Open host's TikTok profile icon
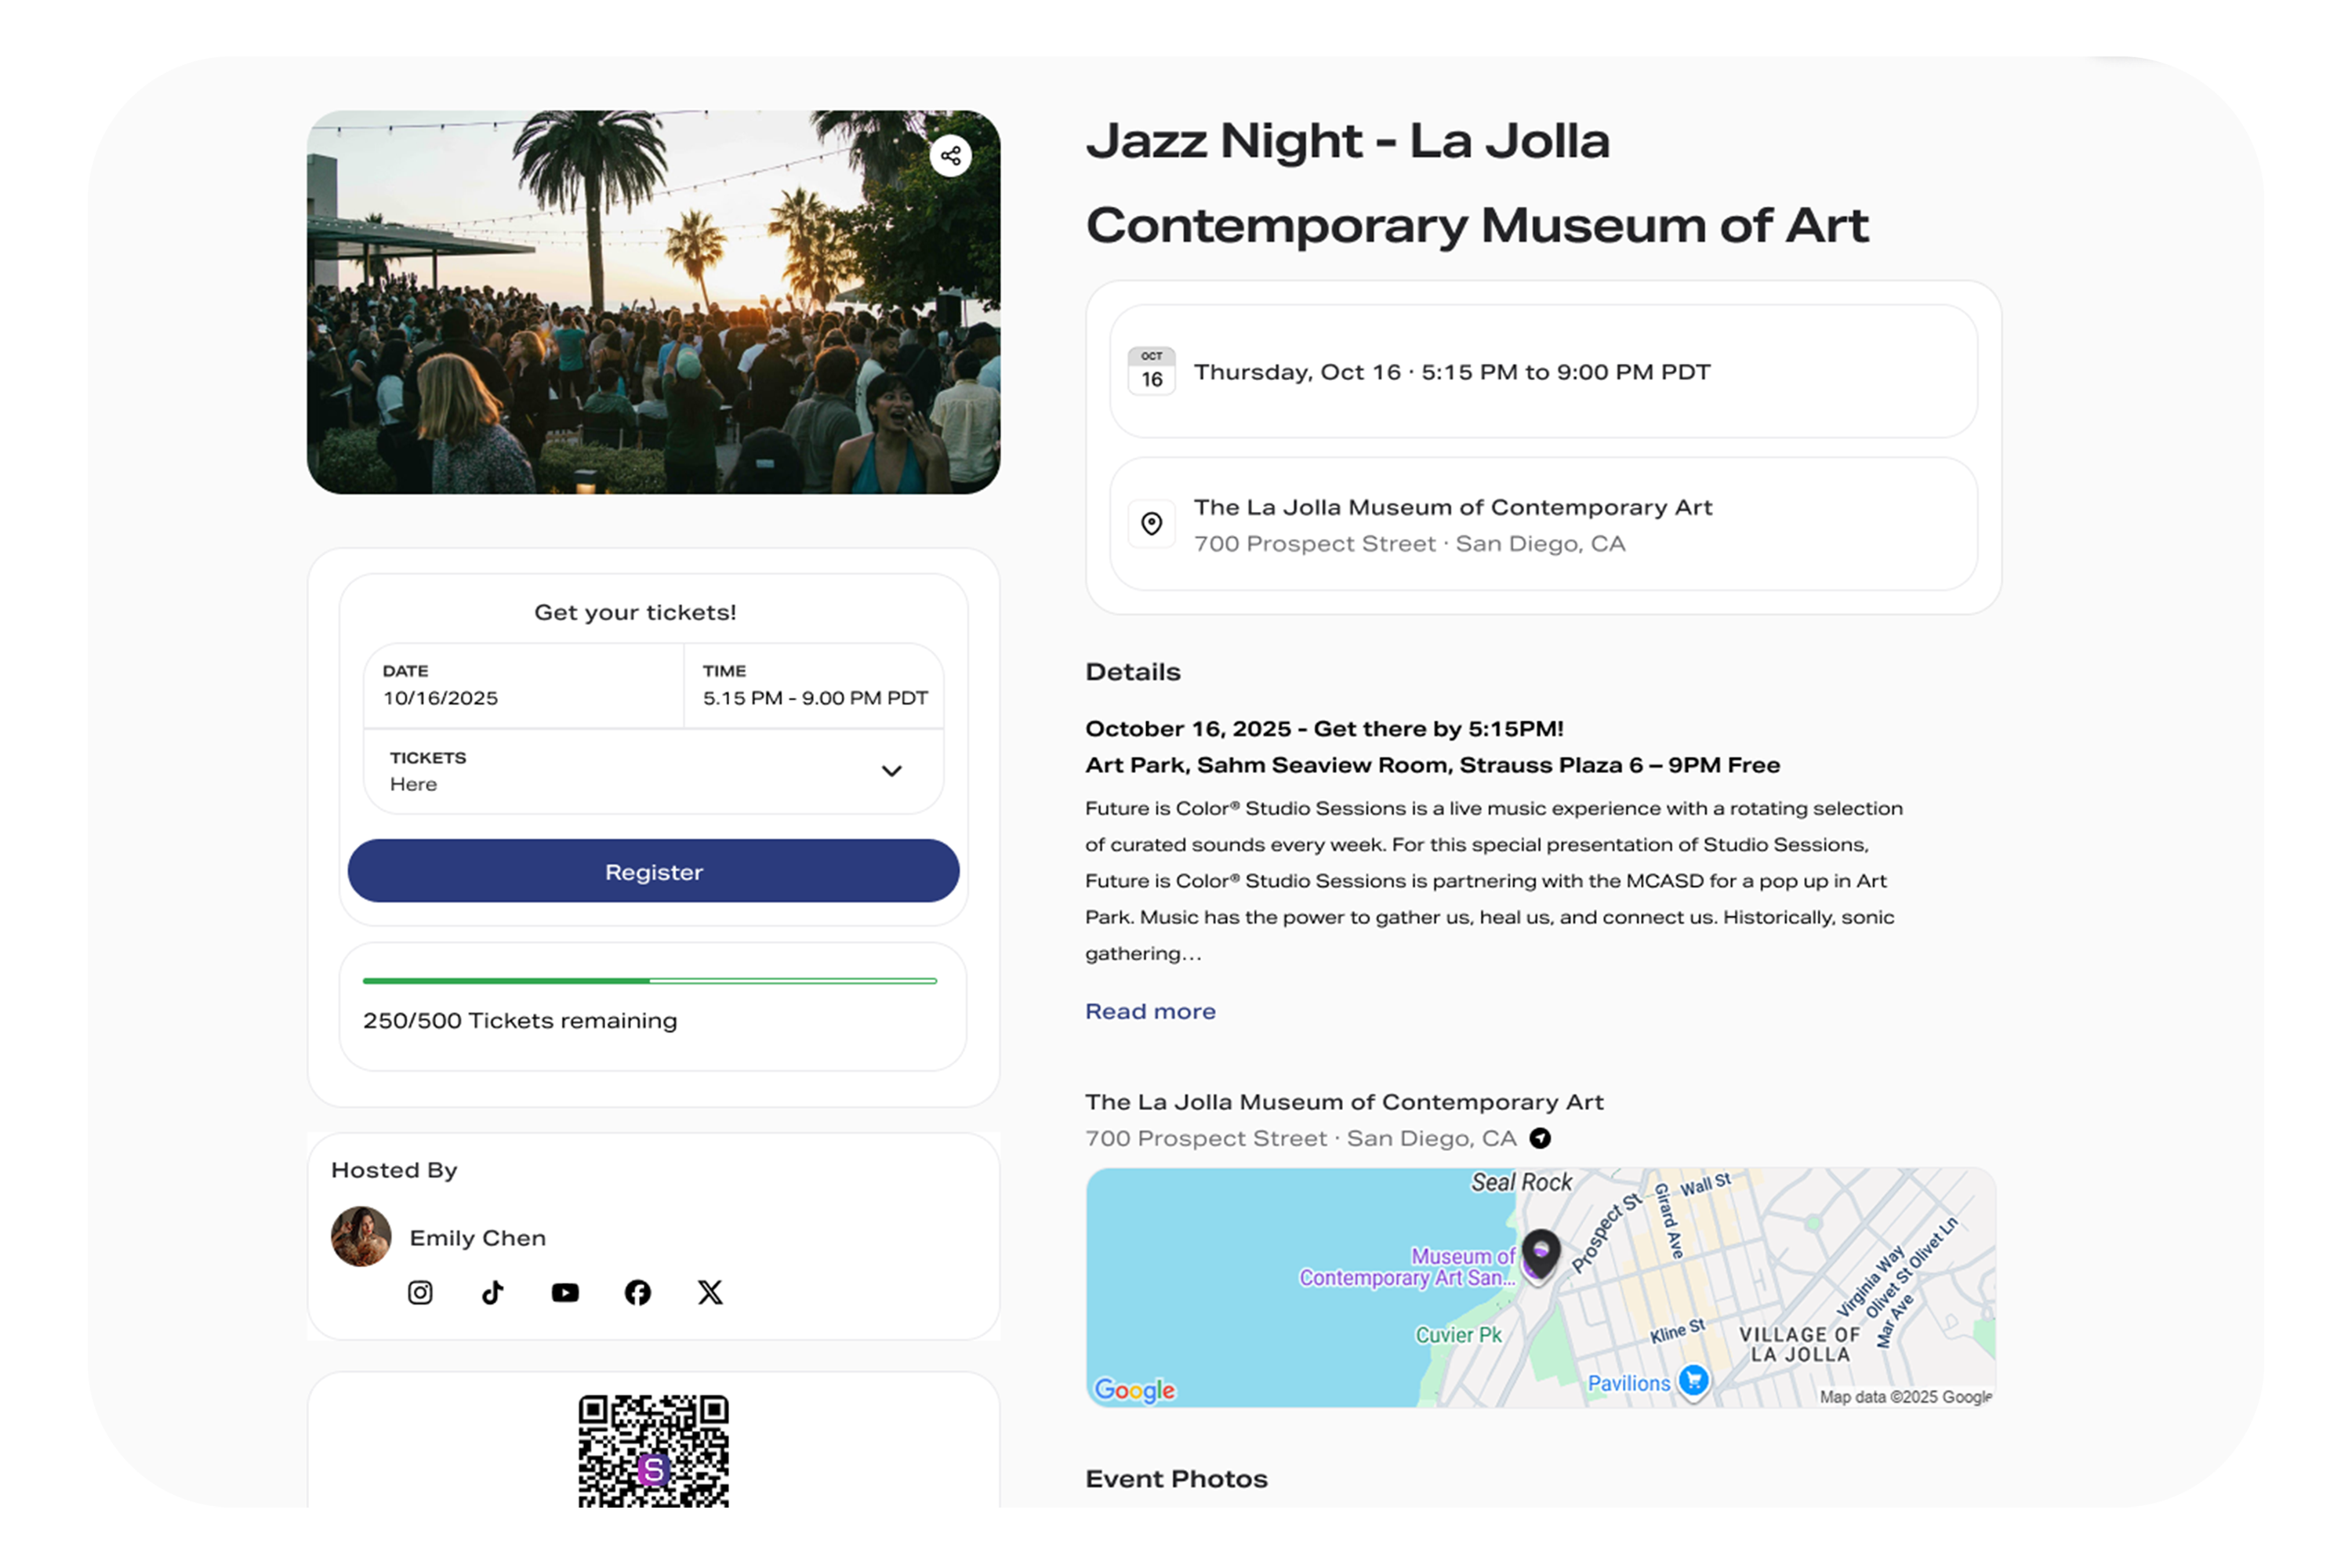Screen dimensions: 2352x1568 pyautogui.click(x=492, y=1293)
